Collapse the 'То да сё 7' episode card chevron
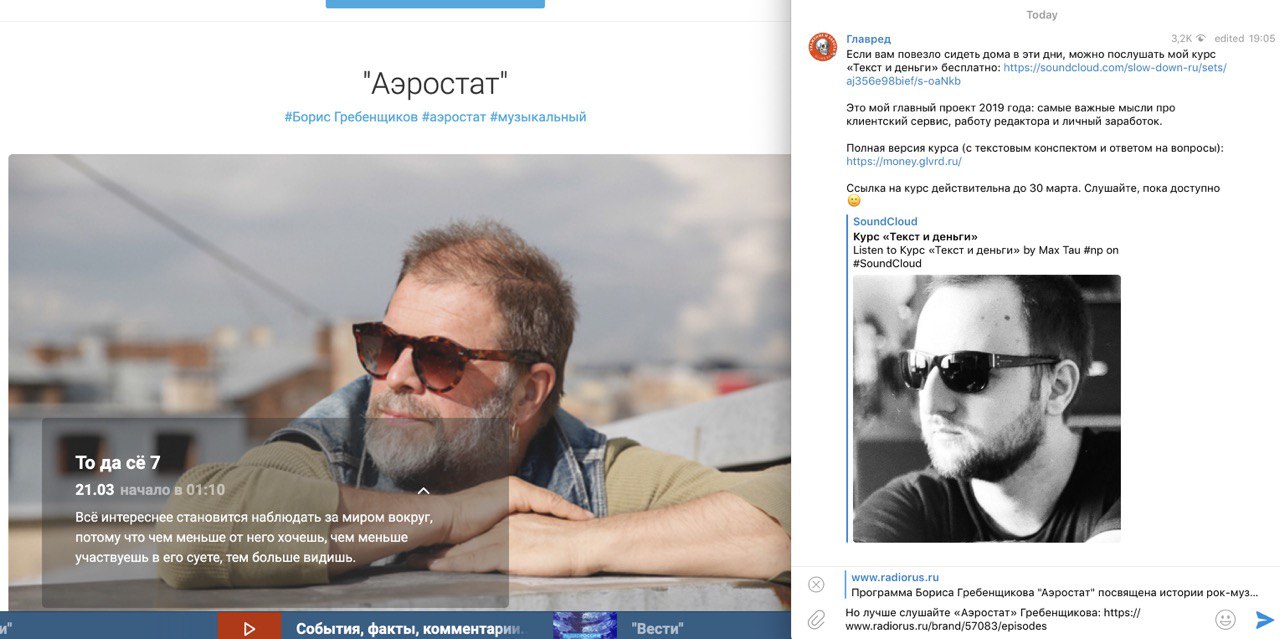Screen dimensions: 1280x639 tap(423, 490)
